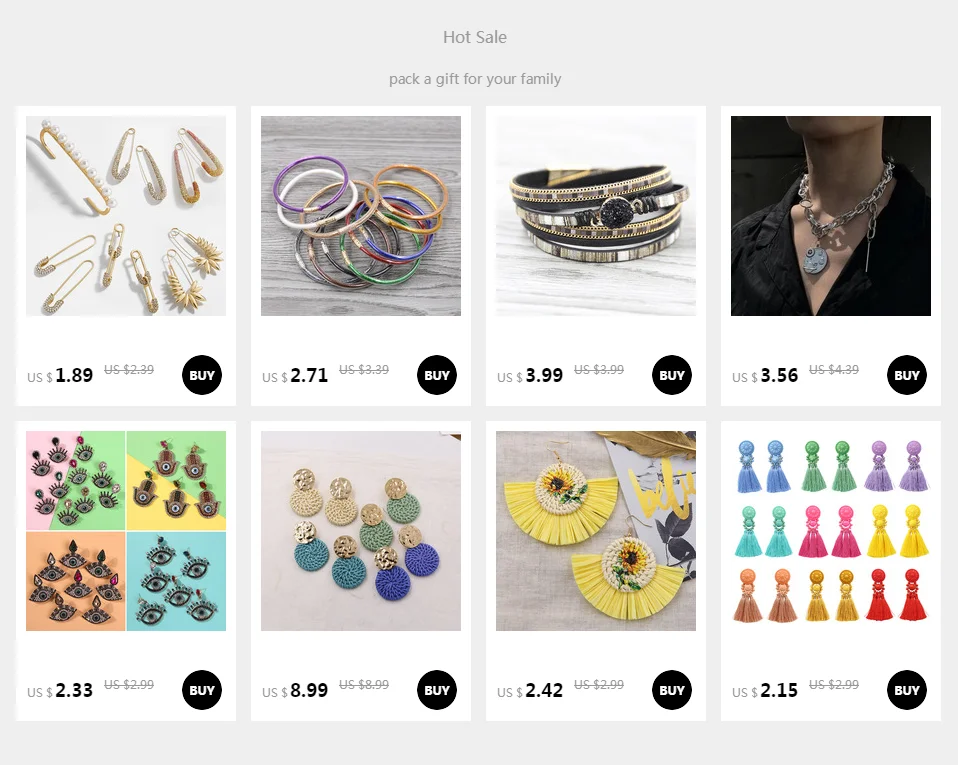This screenshot has width=958, height=765.
Task: Open the evil eye earrings collage image
Action: pos(126,531)
